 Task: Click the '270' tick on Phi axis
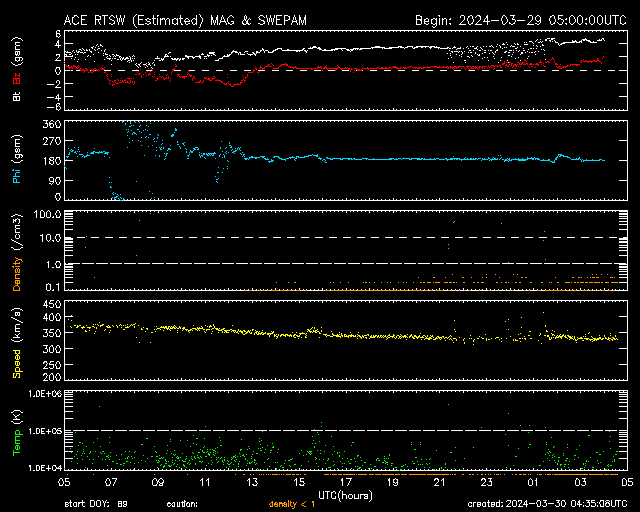pos(52,142)
